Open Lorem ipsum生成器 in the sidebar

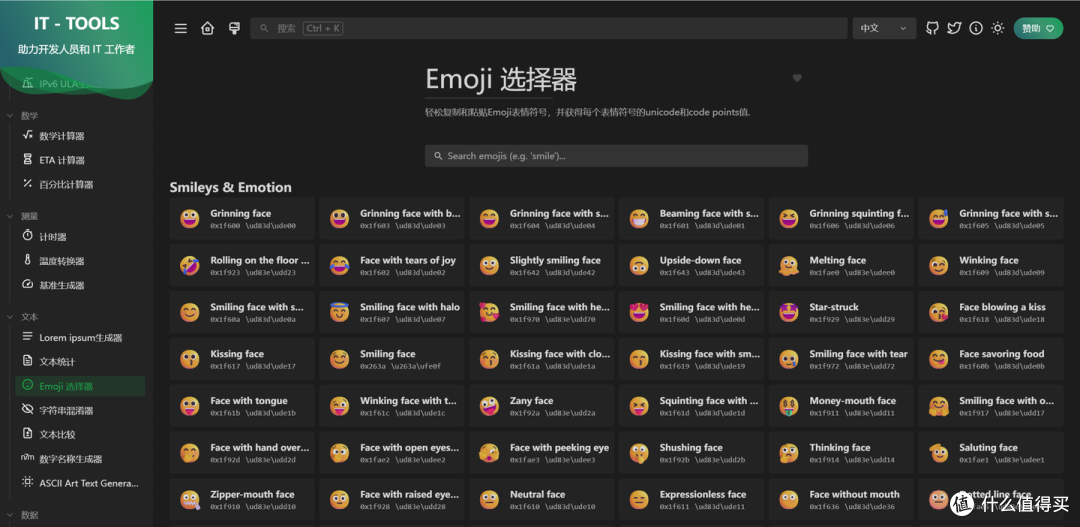point(80,338)
